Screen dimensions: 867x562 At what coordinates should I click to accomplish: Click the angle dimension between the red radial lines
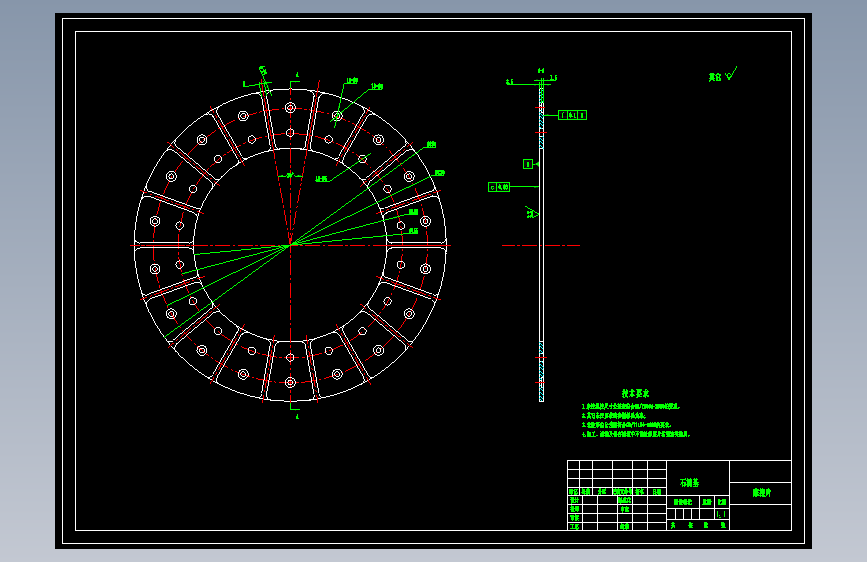tap(290, 175)
